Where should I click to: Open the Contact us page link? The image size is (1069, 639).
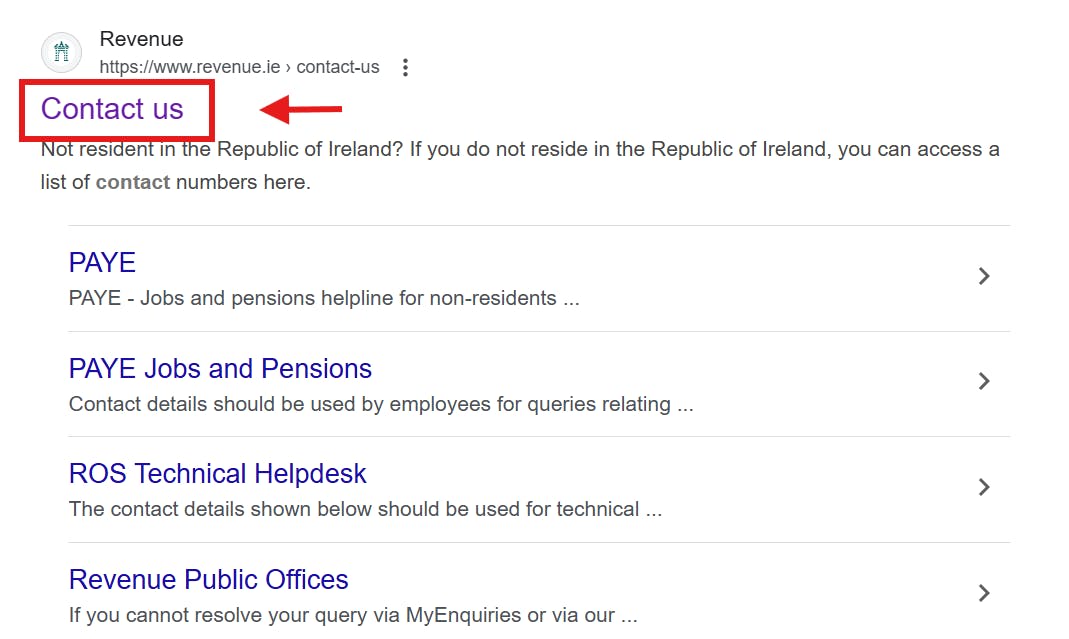[x=111, y=109]
